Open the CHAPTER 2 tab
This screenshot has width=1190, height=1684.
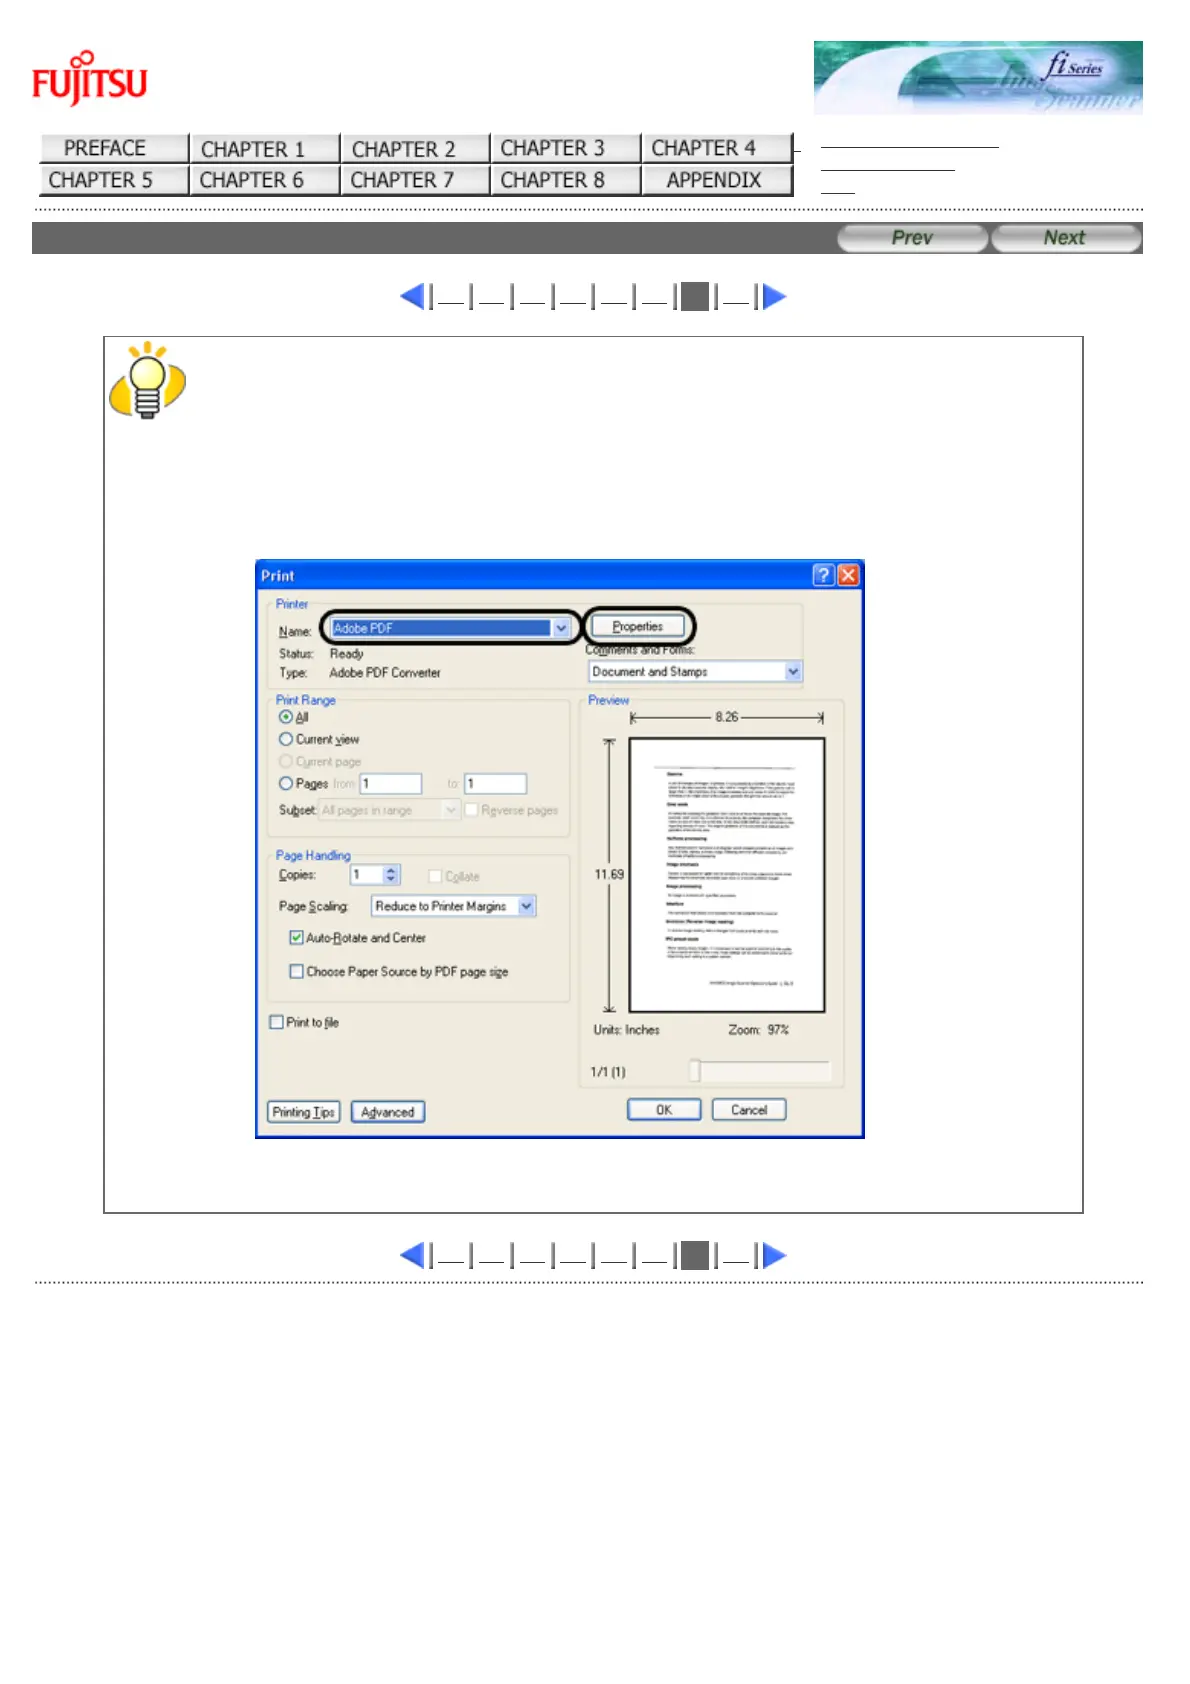tap(415, 148)
